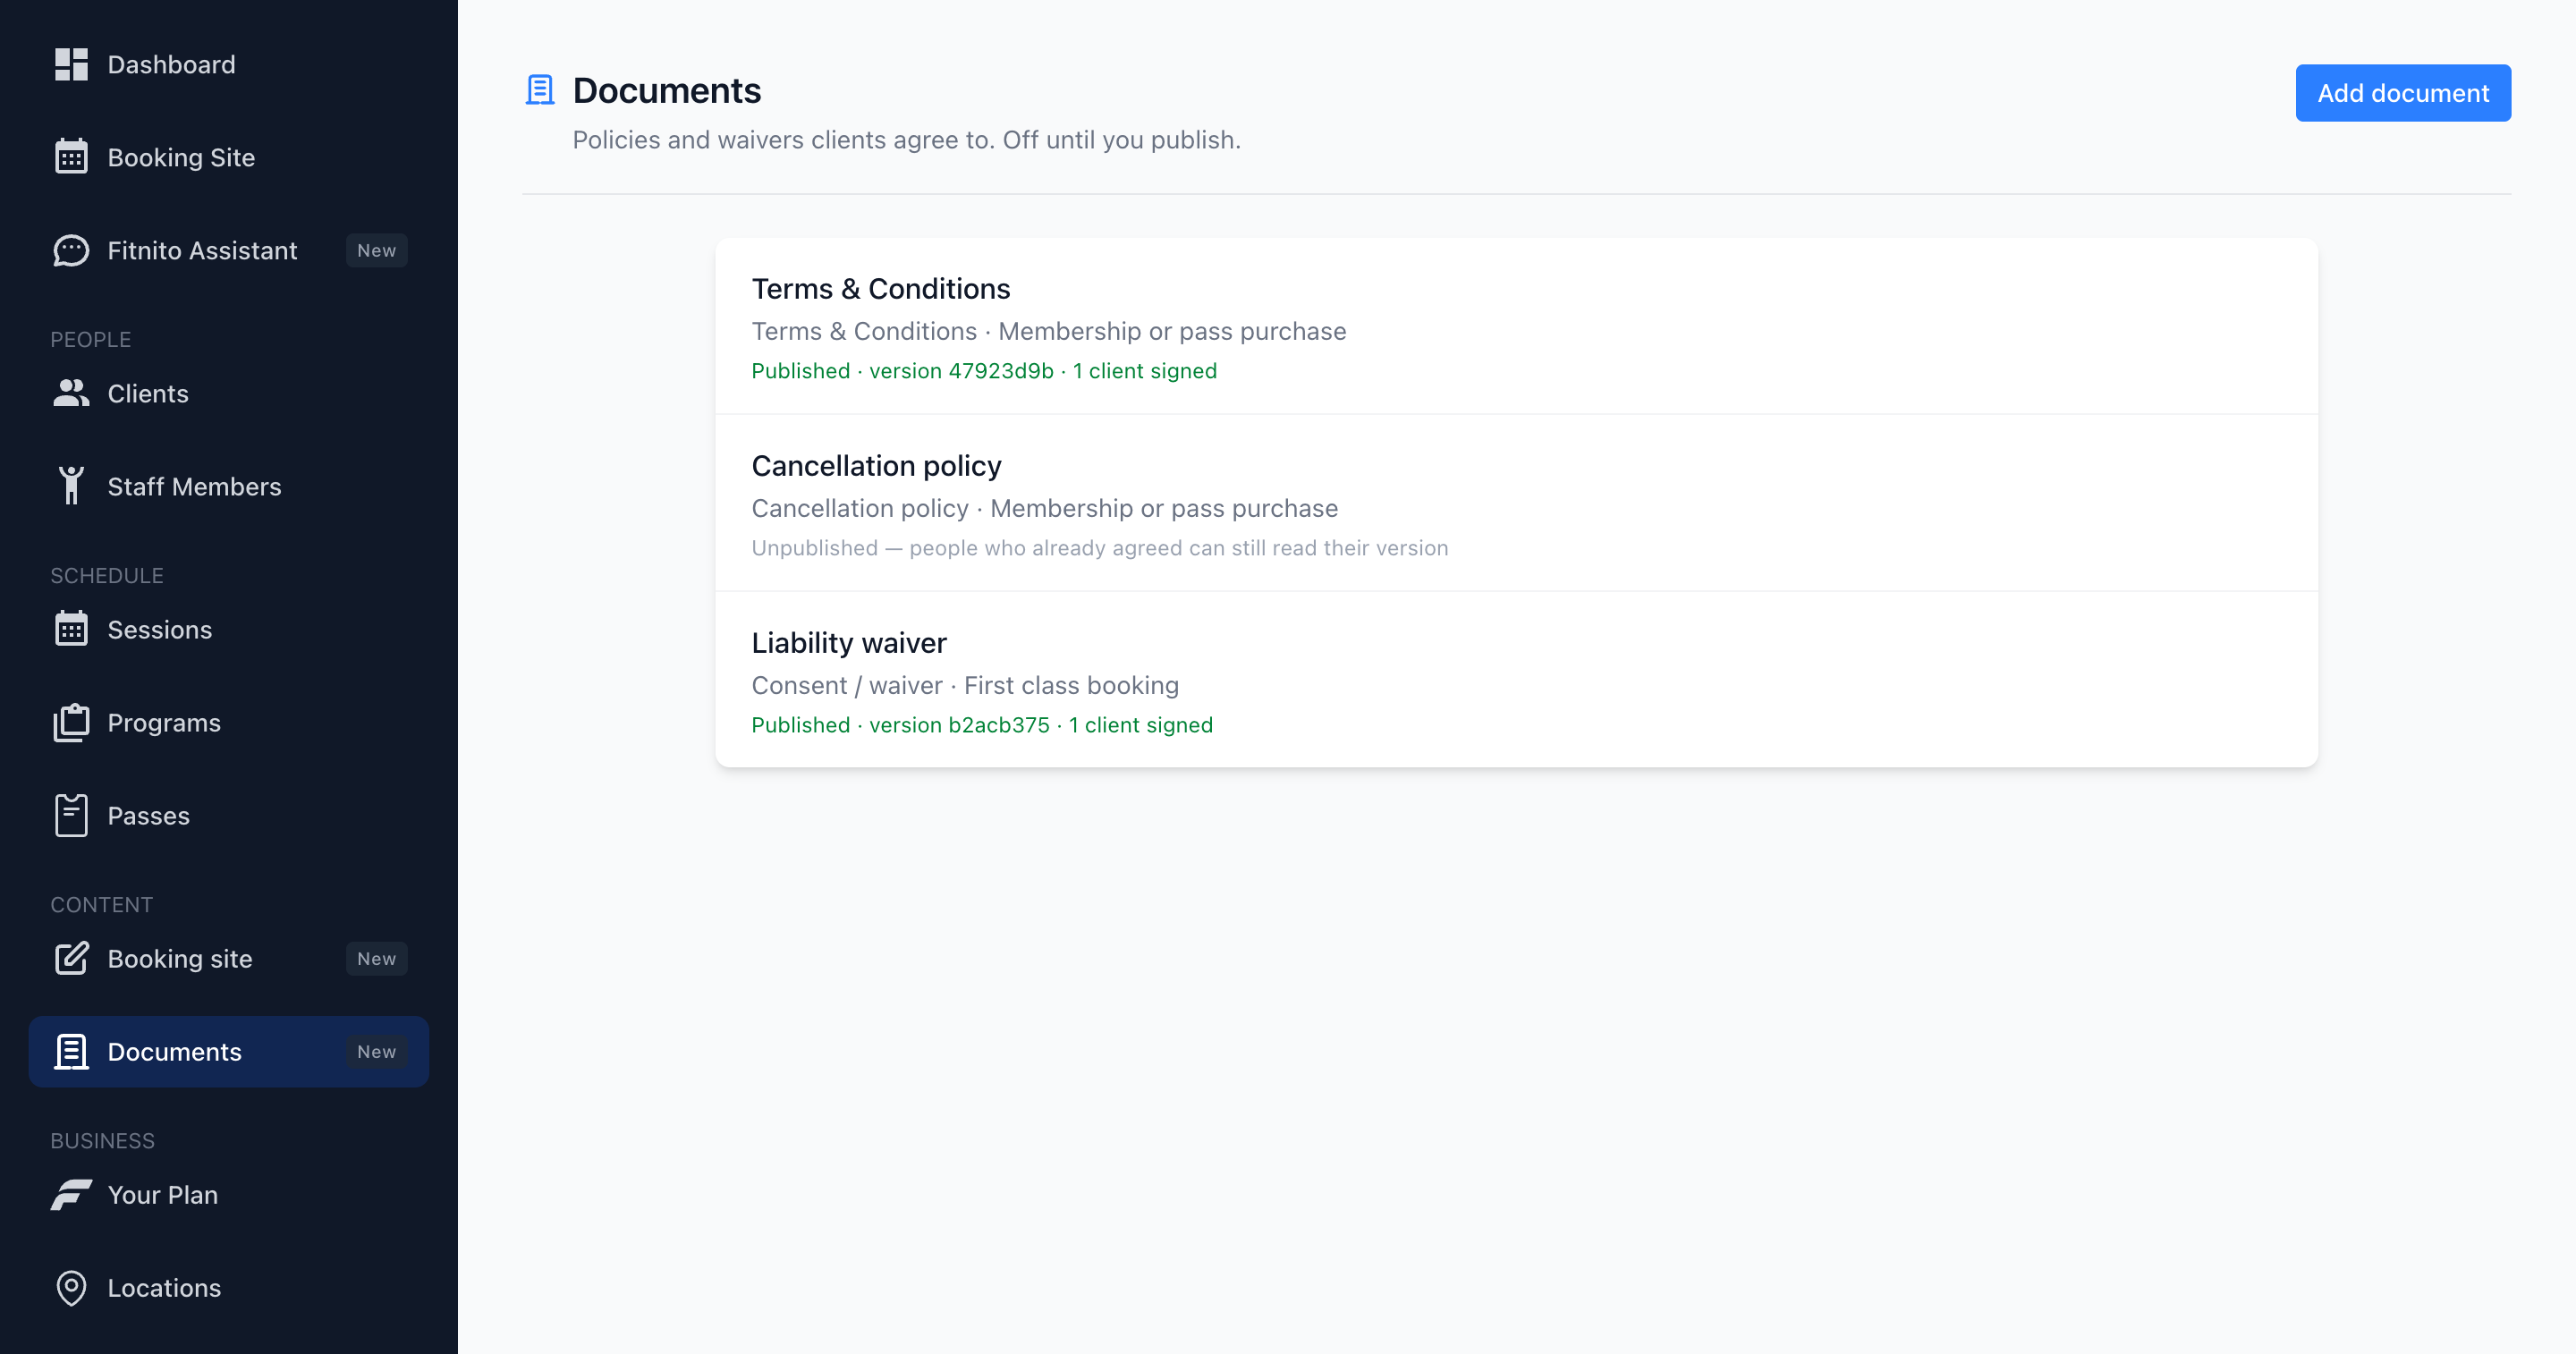
Task: Click the blue Documents header icon
Action: tap(540, 90)
